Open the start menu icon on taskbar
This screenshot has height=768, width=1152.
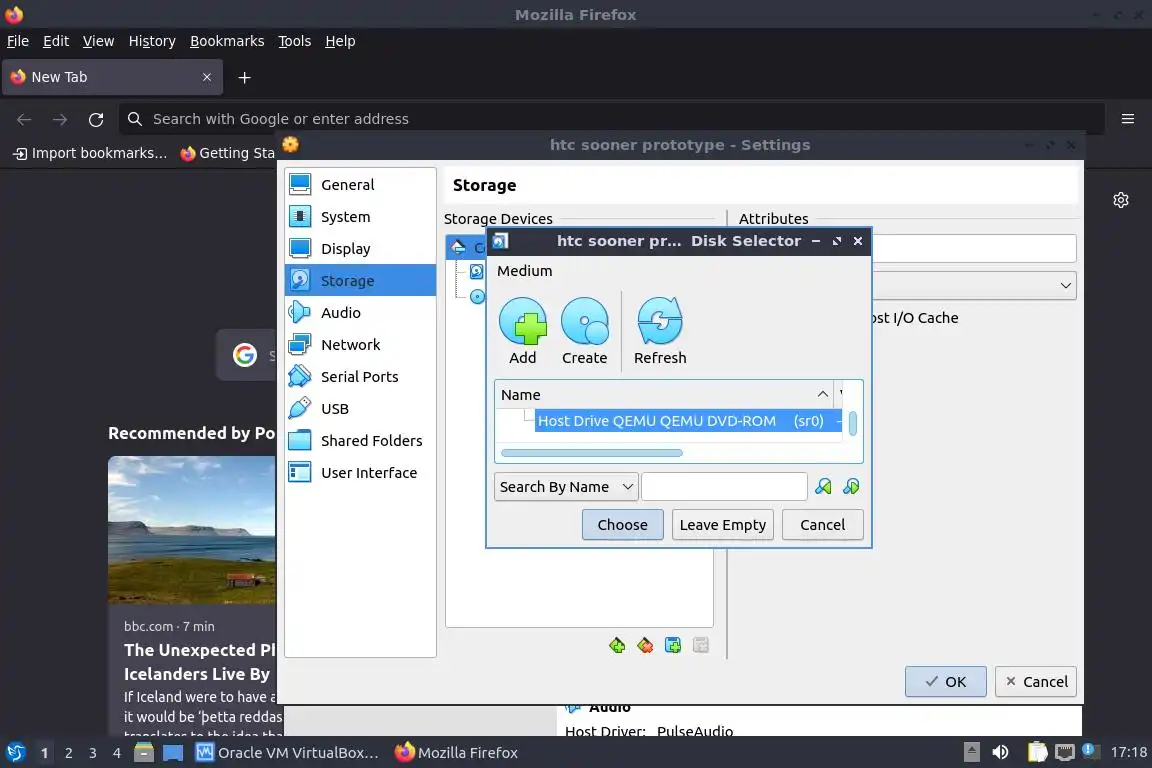[16, 752]
